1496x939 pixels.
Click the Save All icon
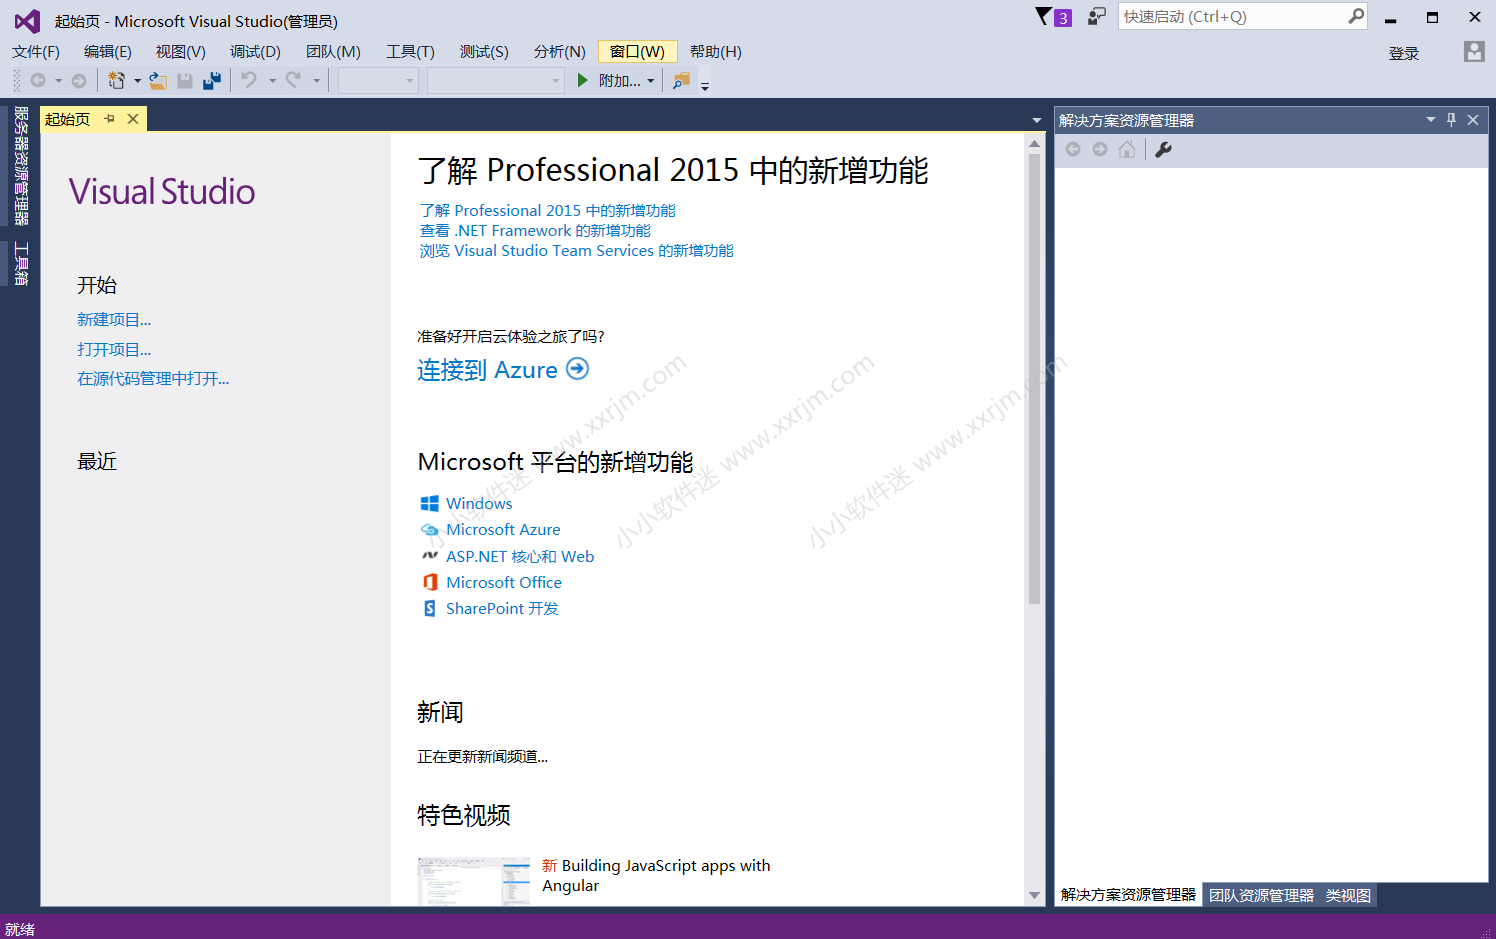(212, 81)
